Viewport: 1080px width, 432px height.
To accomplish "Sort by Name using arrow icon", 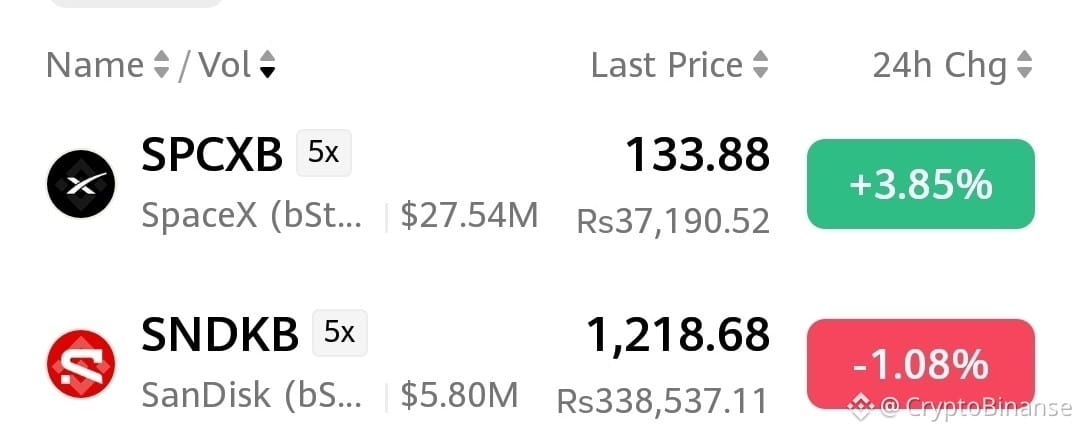I will tap(160, 65).
